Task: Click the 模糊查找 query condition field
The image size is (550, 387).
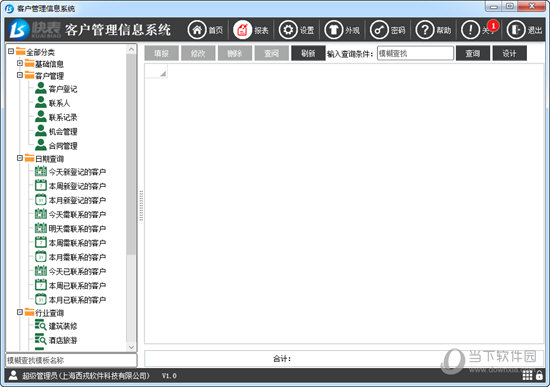Action: tap(415, 53)
